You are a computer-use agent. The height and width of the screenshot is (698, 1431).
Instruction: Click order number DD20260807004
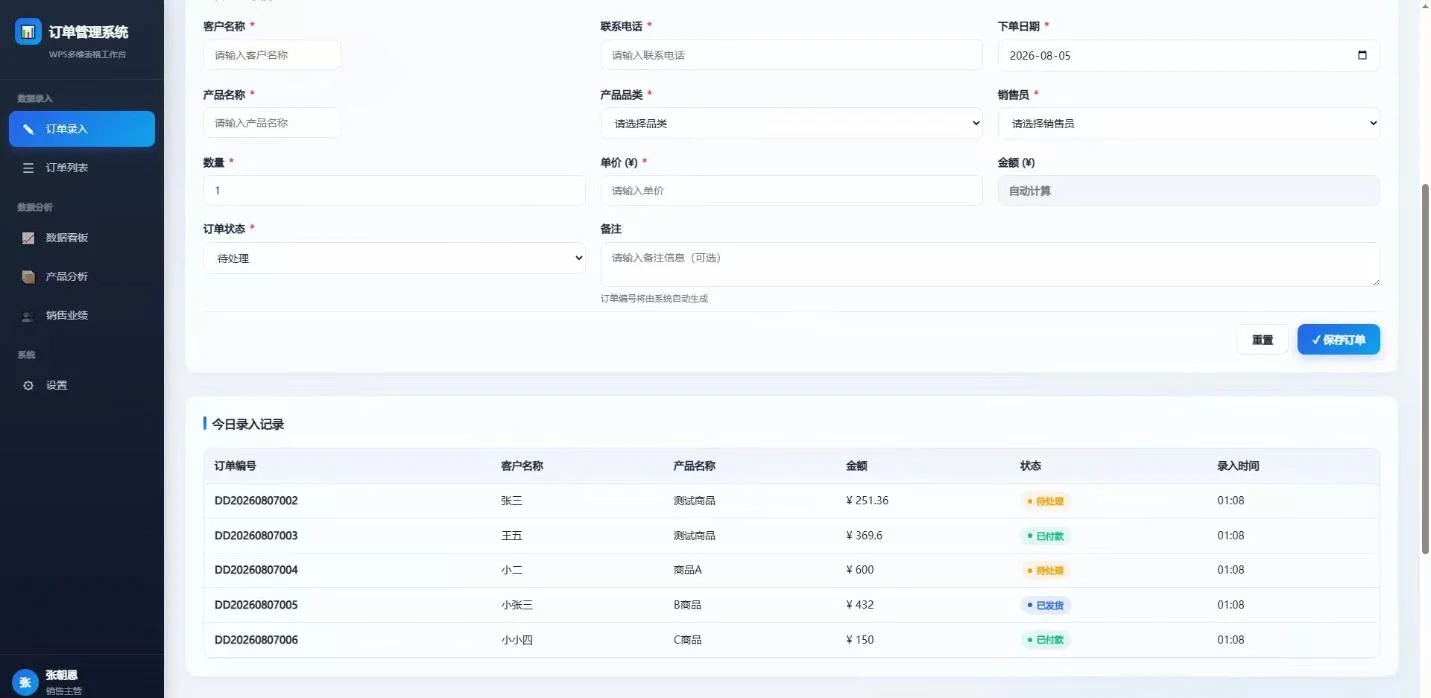pyautogui.click(x=256, y=570)
